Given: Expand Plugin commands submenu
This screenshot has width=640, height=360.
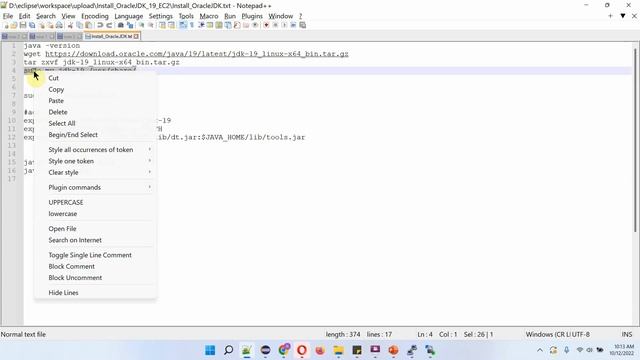Looking at the screenshot, I should [95, 187].
